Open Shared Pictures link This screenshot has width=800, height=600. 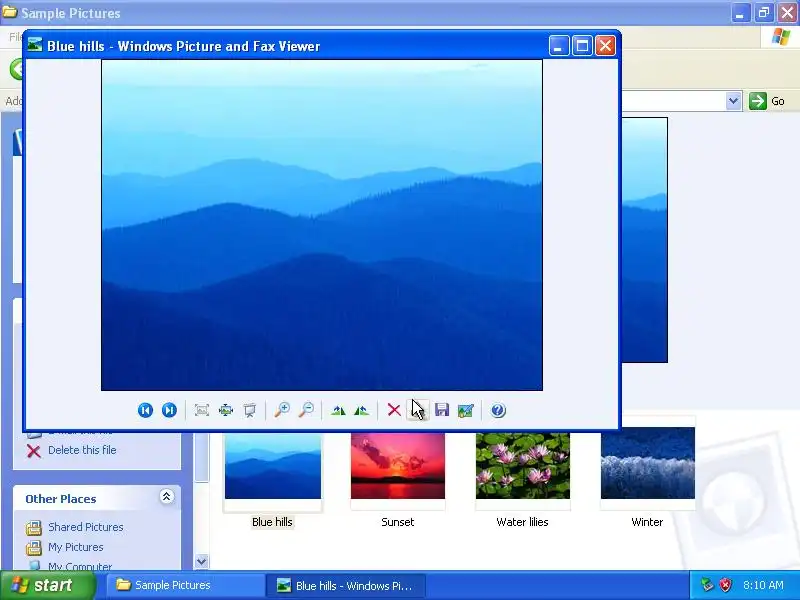[86, 527]
